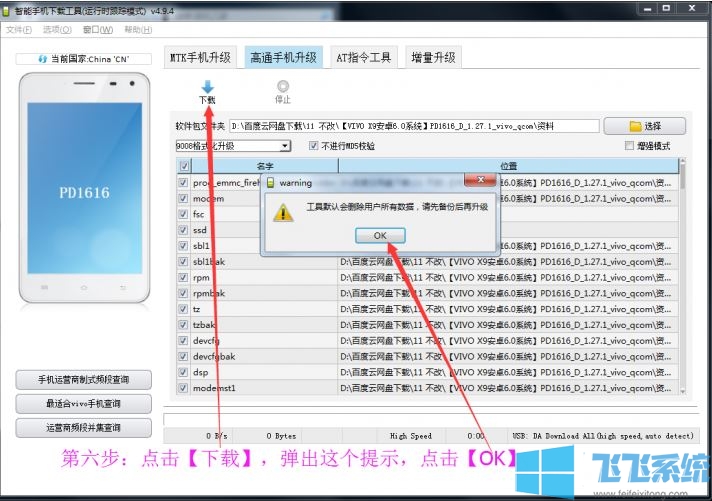Click the empty download progress bar
This screenshot has height=501, width=712.
coord(430,420)
